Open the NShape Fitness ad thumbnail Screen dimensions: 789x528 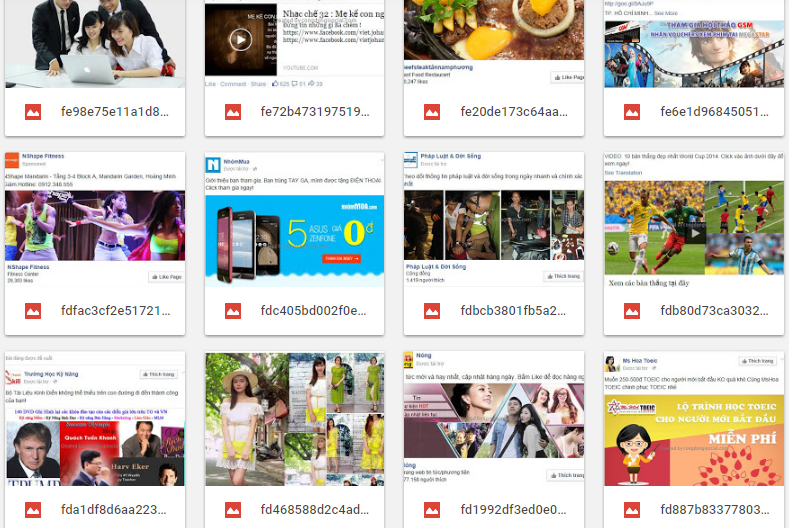94,220
